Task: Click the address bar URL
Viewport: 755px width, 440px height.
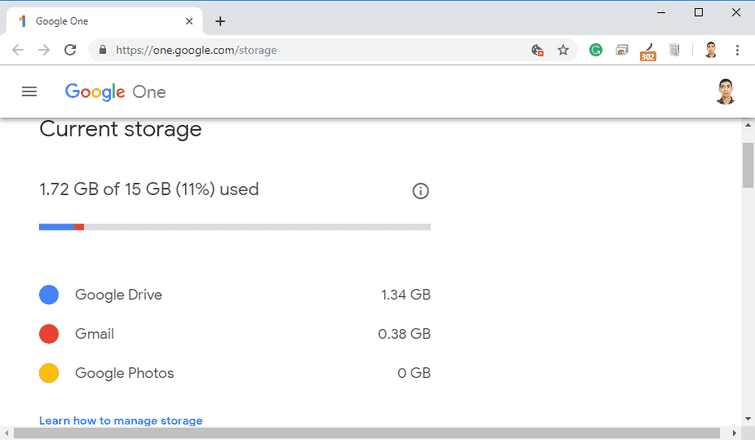Action: pyautogui.click(x=196, y=50)
